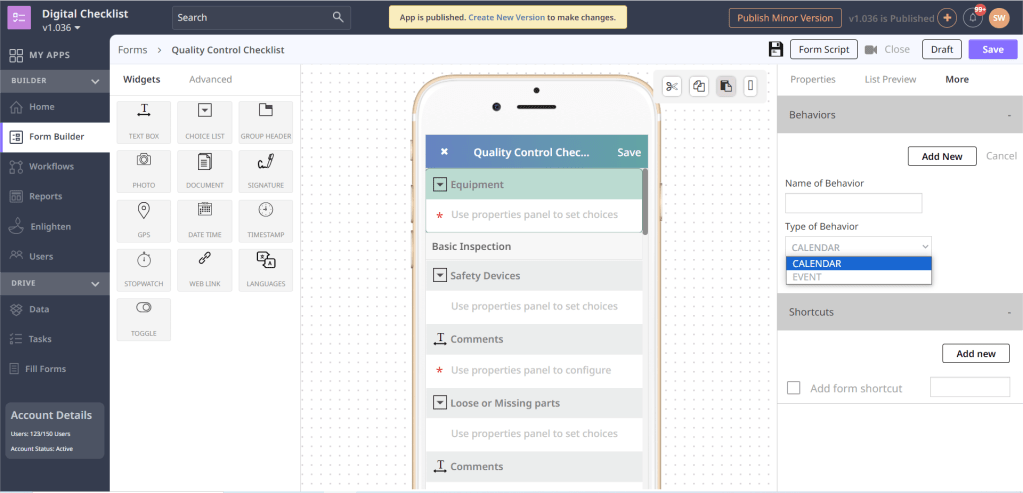1023x493 pixels.
Task: Choose the Stopwatch widget
Action: point(144,260)
